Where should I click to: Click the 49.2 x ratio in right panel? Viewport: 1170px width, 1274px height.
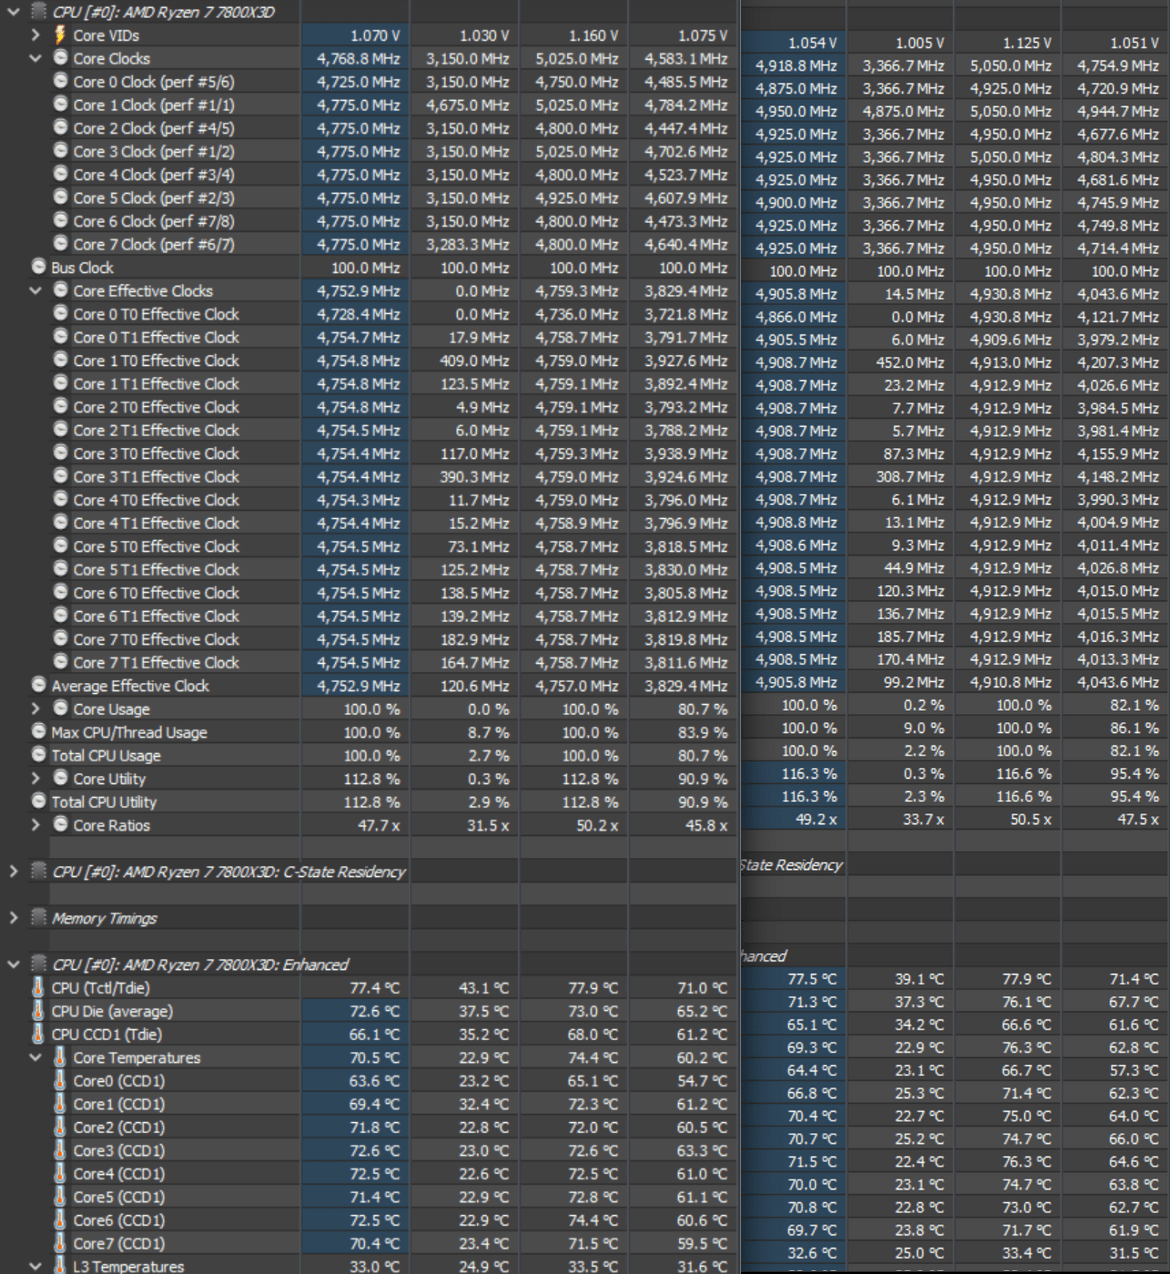[816, 819]
